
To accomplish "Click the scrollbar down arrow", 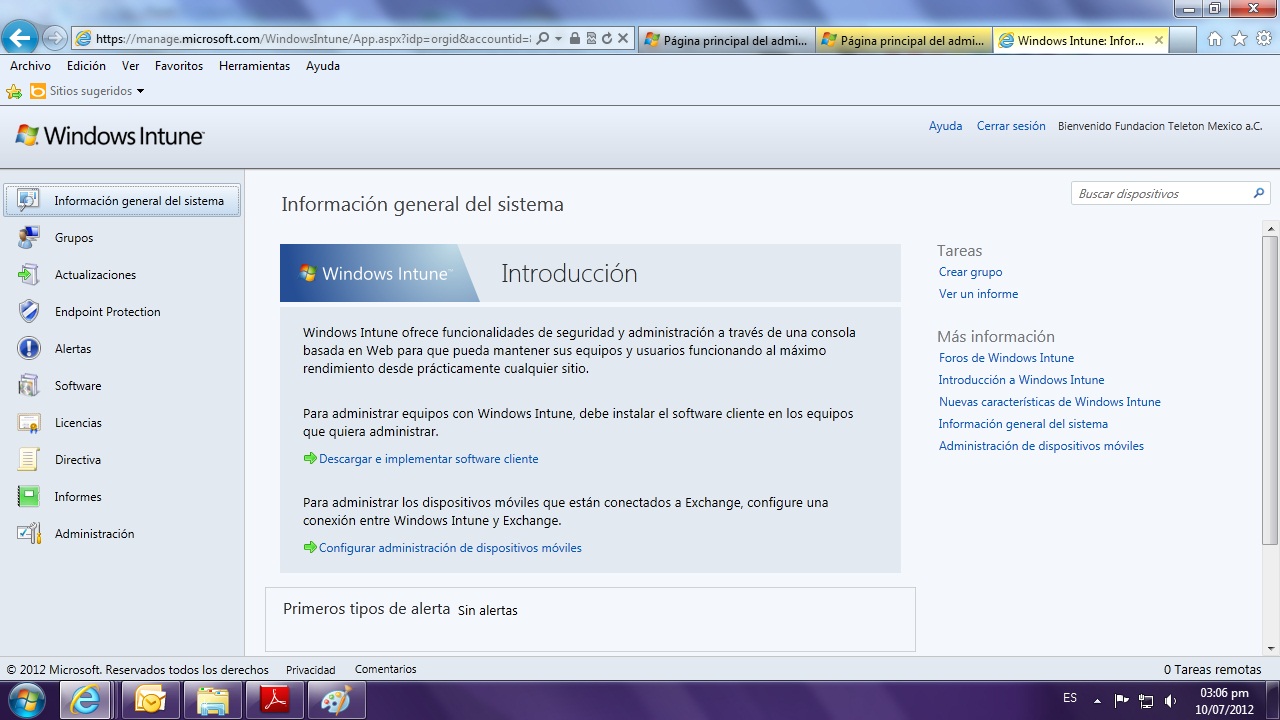I will click(x=1270, y=647).
